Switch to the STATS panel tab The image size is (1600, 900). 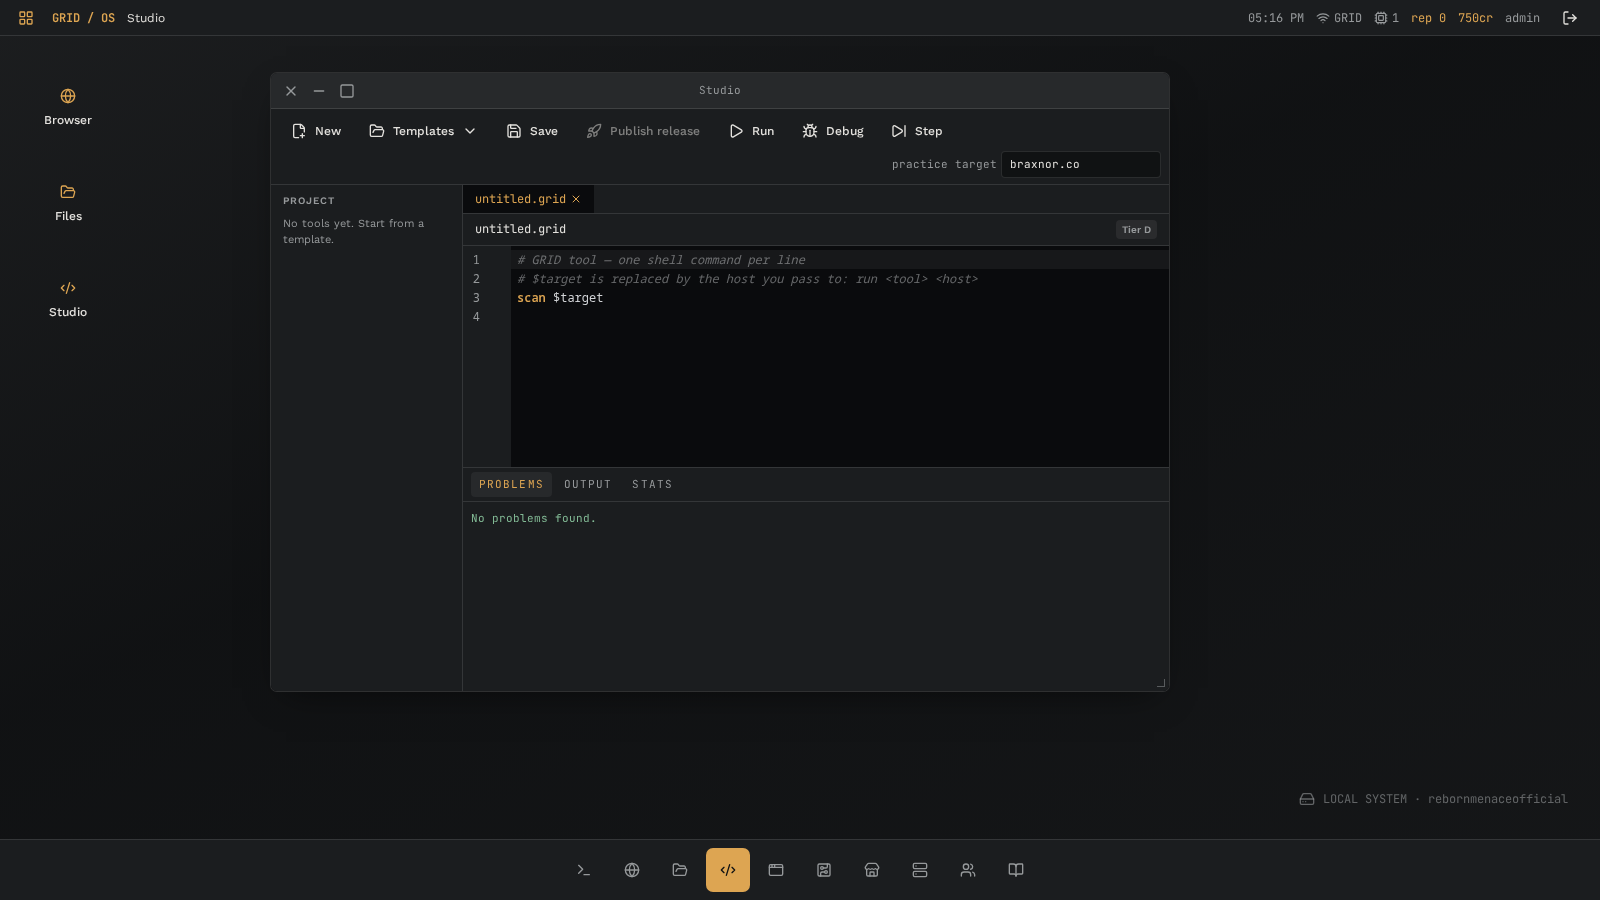(x=652, y=484)
